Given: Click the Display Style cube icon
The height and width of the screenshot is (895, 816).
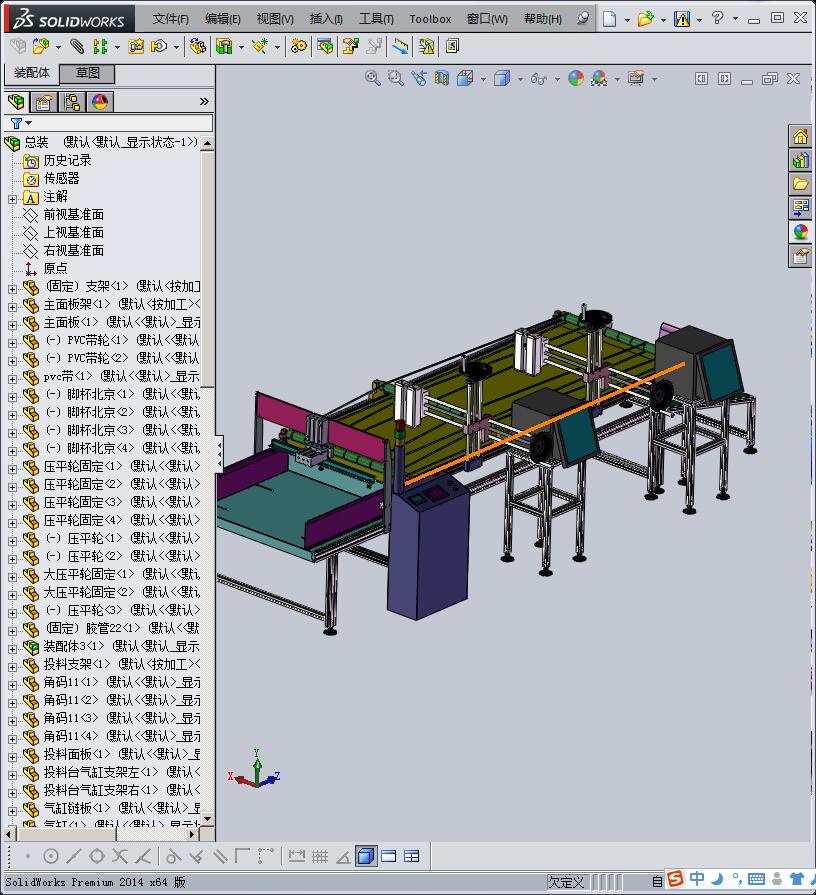Looking at the screenshot, I should tap(502, 78).
